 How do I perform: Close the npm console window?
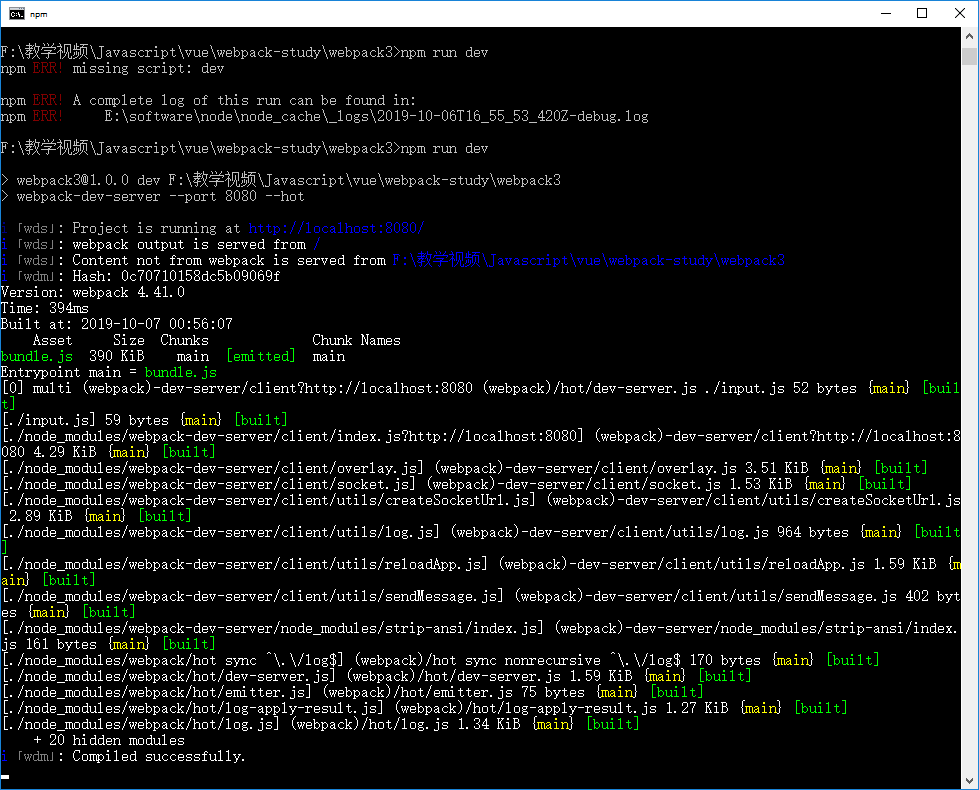[x=960, y=13]
